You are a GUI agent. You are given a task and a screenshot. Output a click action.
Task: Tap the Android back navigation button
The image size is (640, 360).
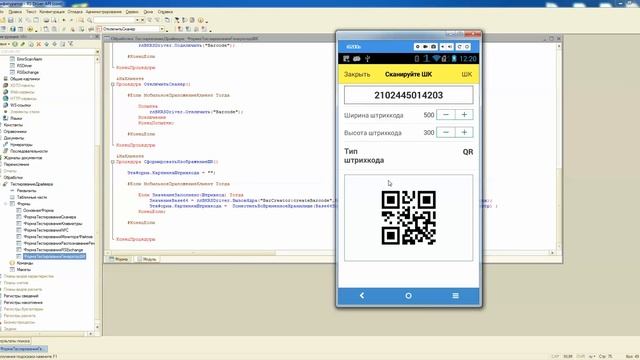click(362, 296)
